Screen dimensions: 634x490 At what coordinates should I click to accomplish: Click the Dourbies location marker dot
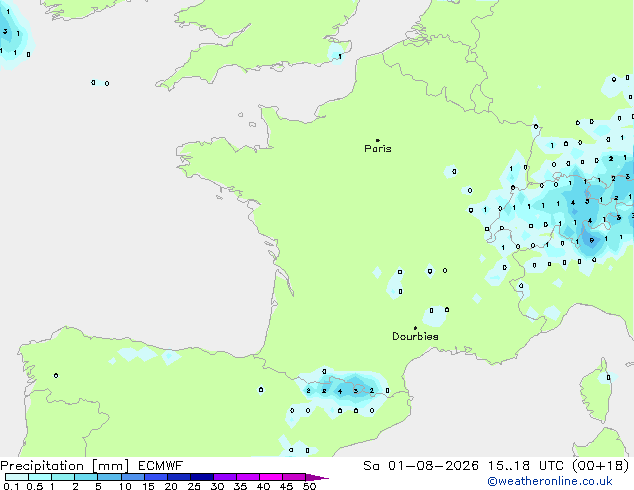click(415, 328)
